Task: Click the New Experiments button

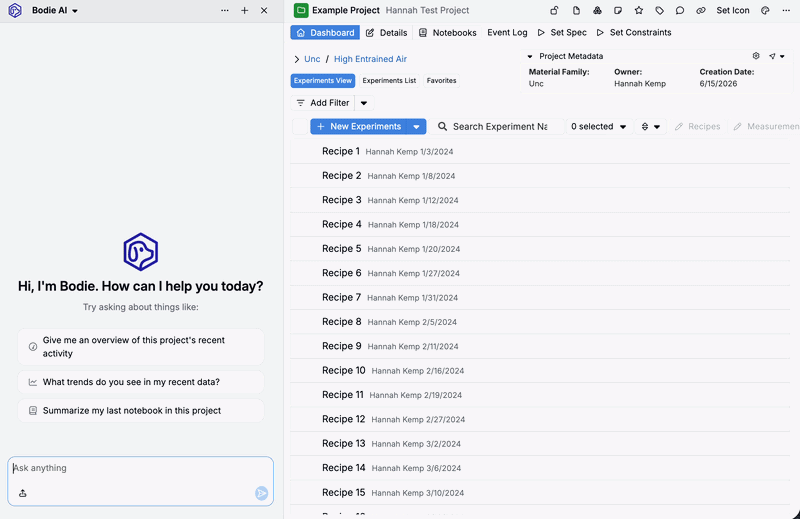Action: click(359, 127)
